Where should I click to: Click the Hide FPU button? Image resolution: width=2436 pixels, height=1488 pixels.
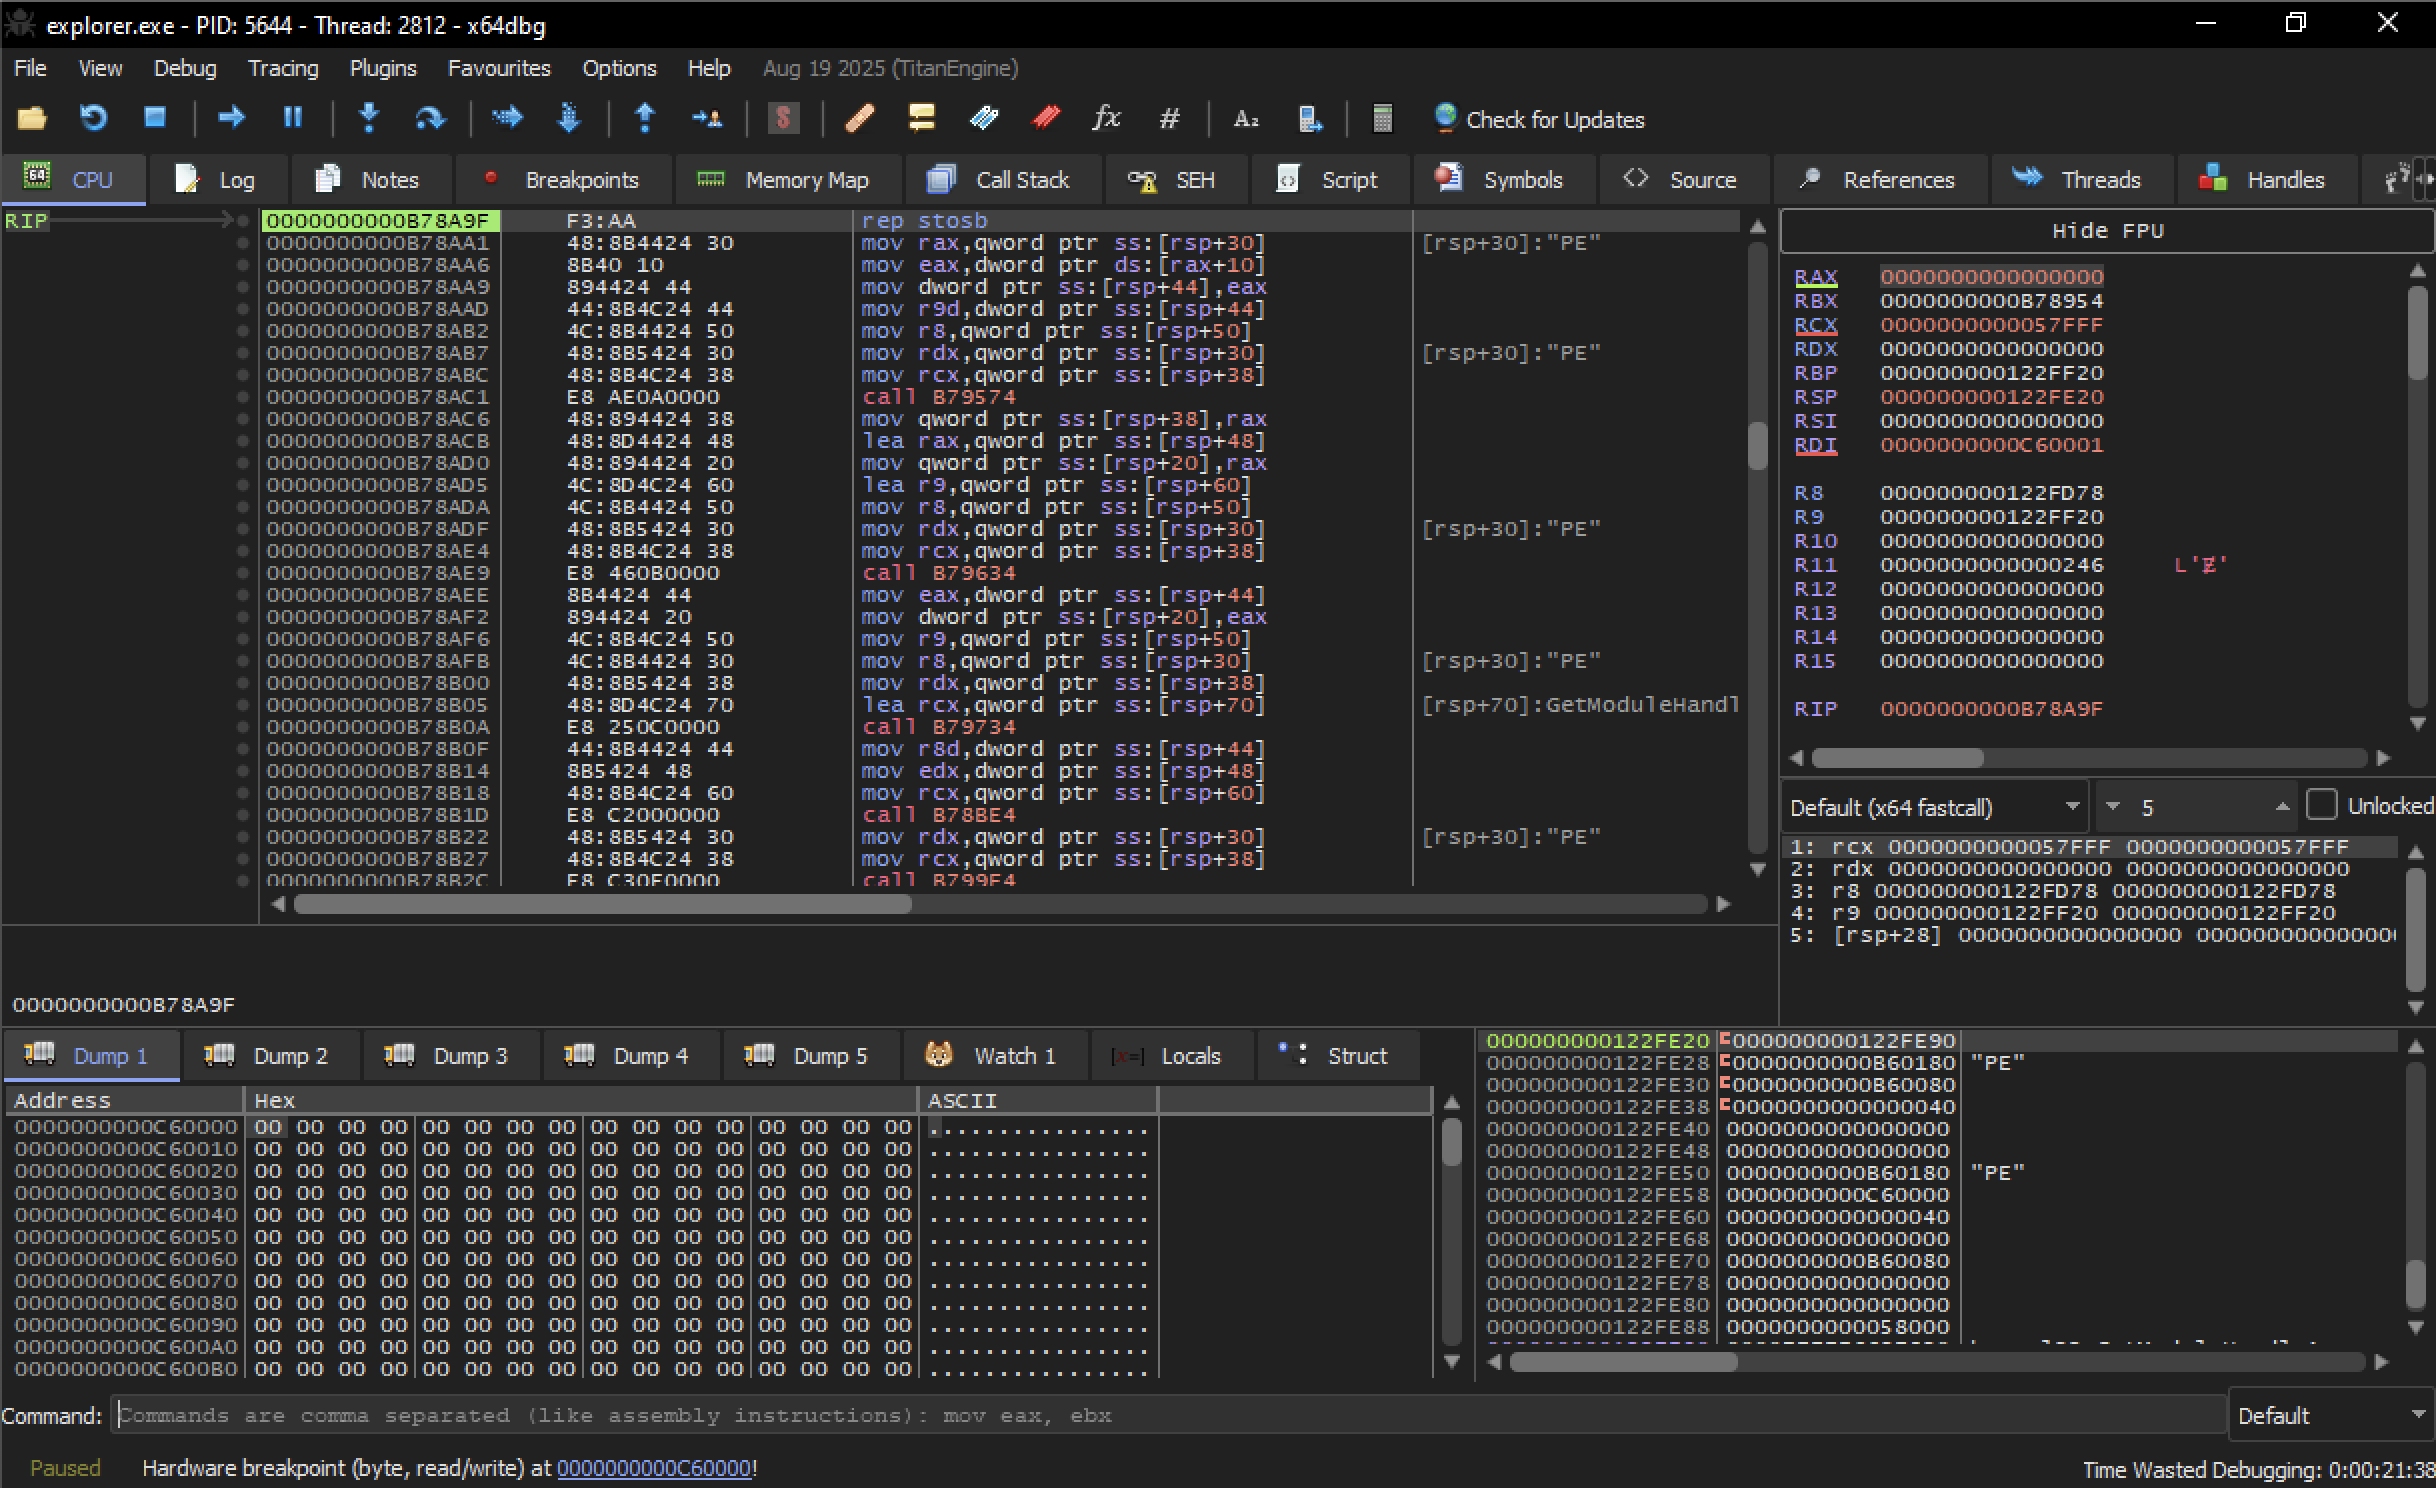pyautogui.click(x=2107, y=231)
